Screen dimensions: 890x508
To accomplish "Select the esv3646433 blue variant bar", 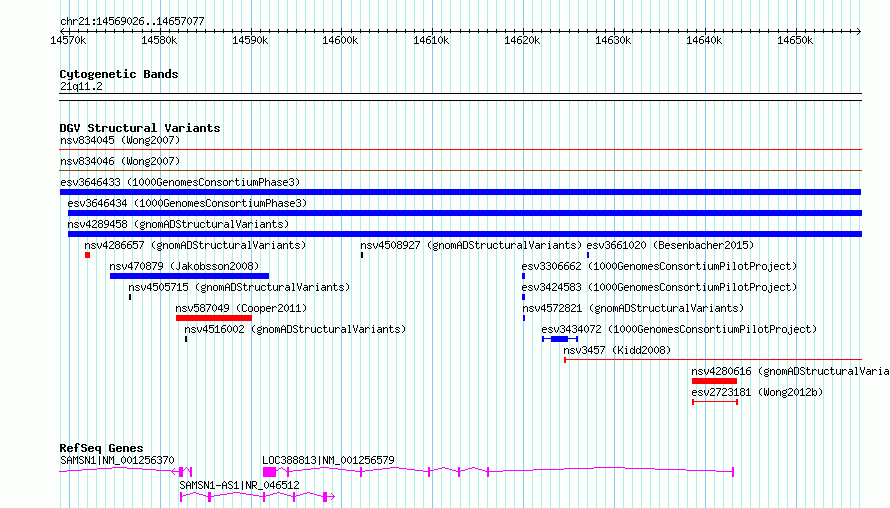I will tap(460, 192).
